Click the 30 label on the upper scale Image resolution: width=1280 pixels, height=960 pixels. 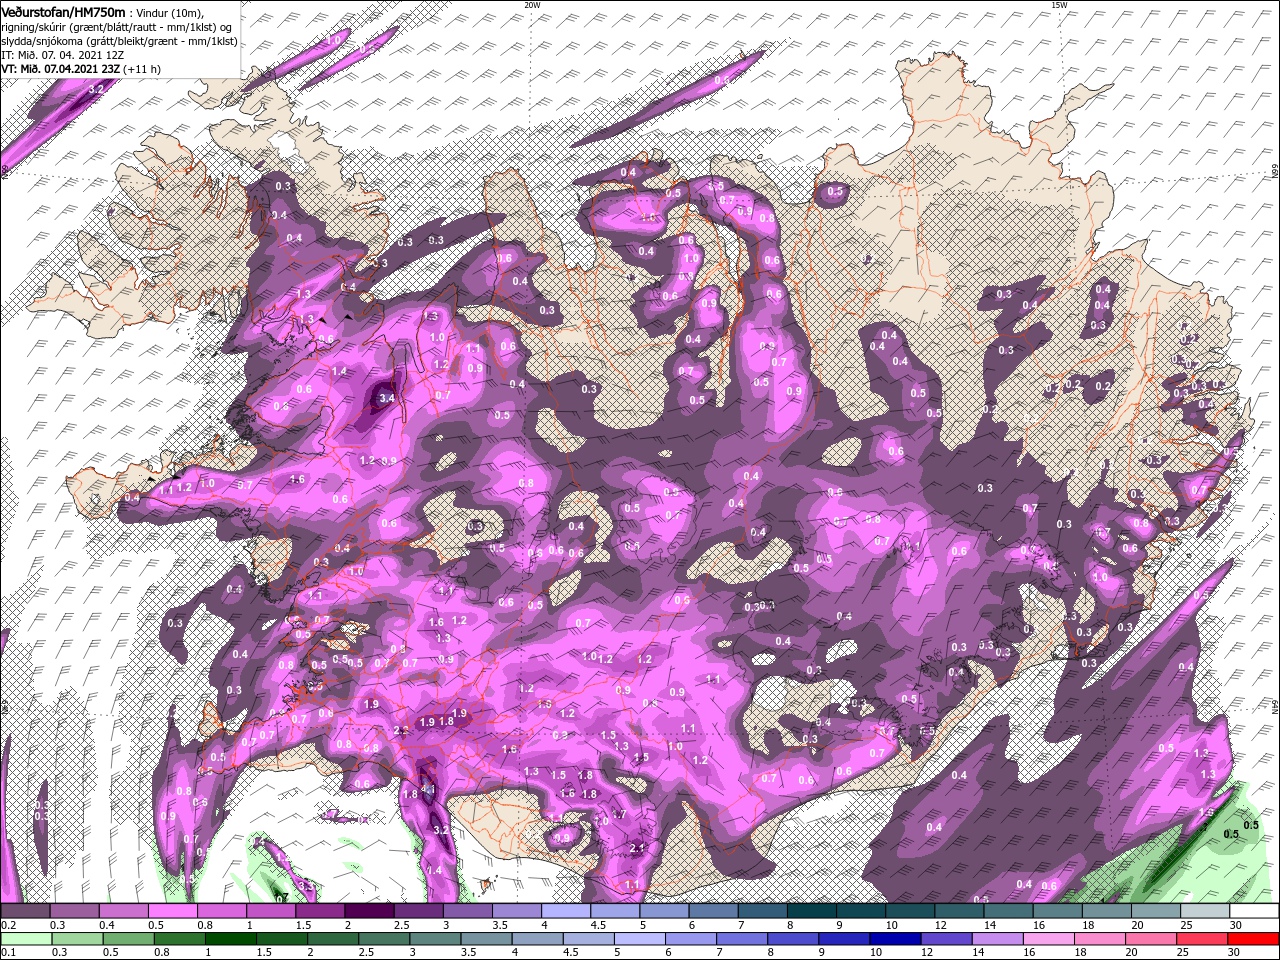point(1238,925)
